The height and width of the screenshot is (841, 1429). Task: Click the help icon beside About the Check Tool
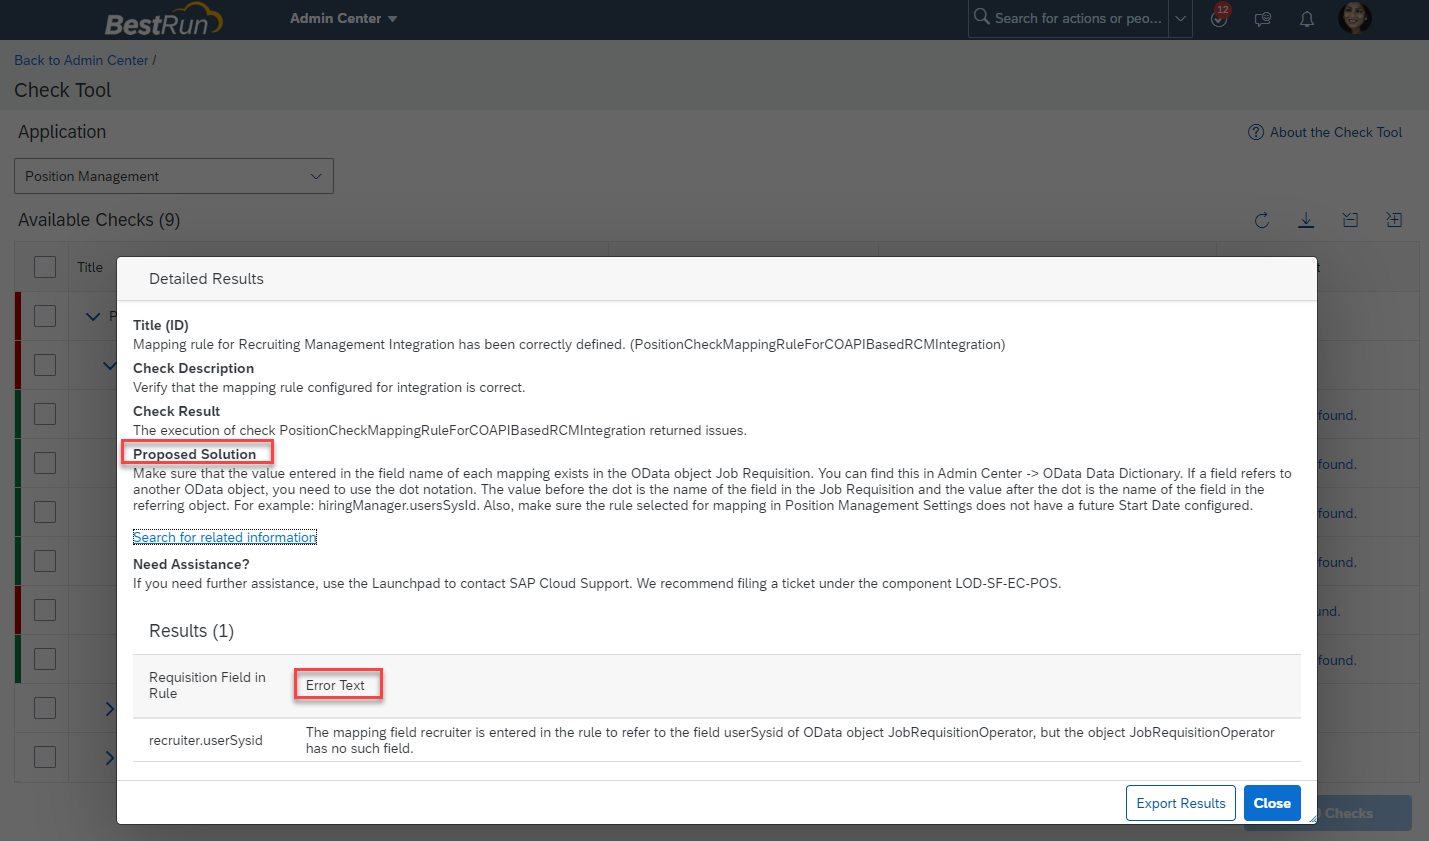(x=1256, y=132)
